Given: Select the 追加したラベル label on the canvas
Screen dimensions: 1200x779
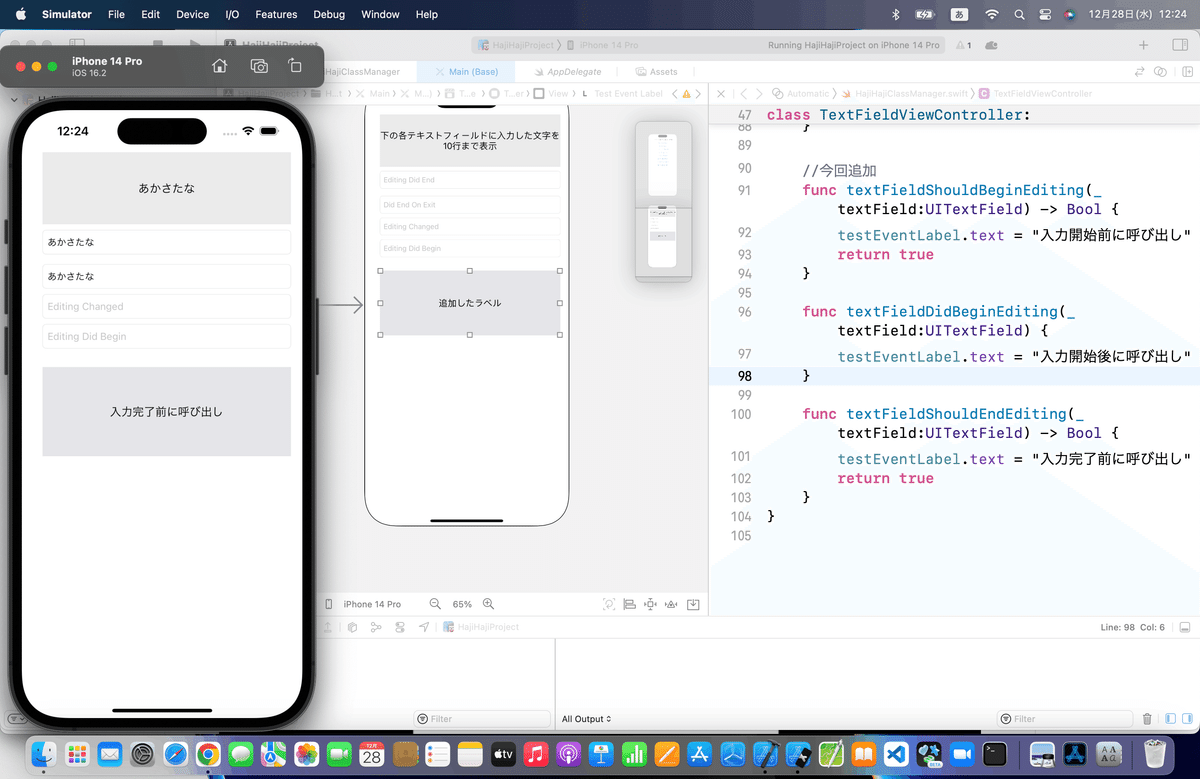Looking at the screenshot, I should pyautogui.click(x=470, y=303).
